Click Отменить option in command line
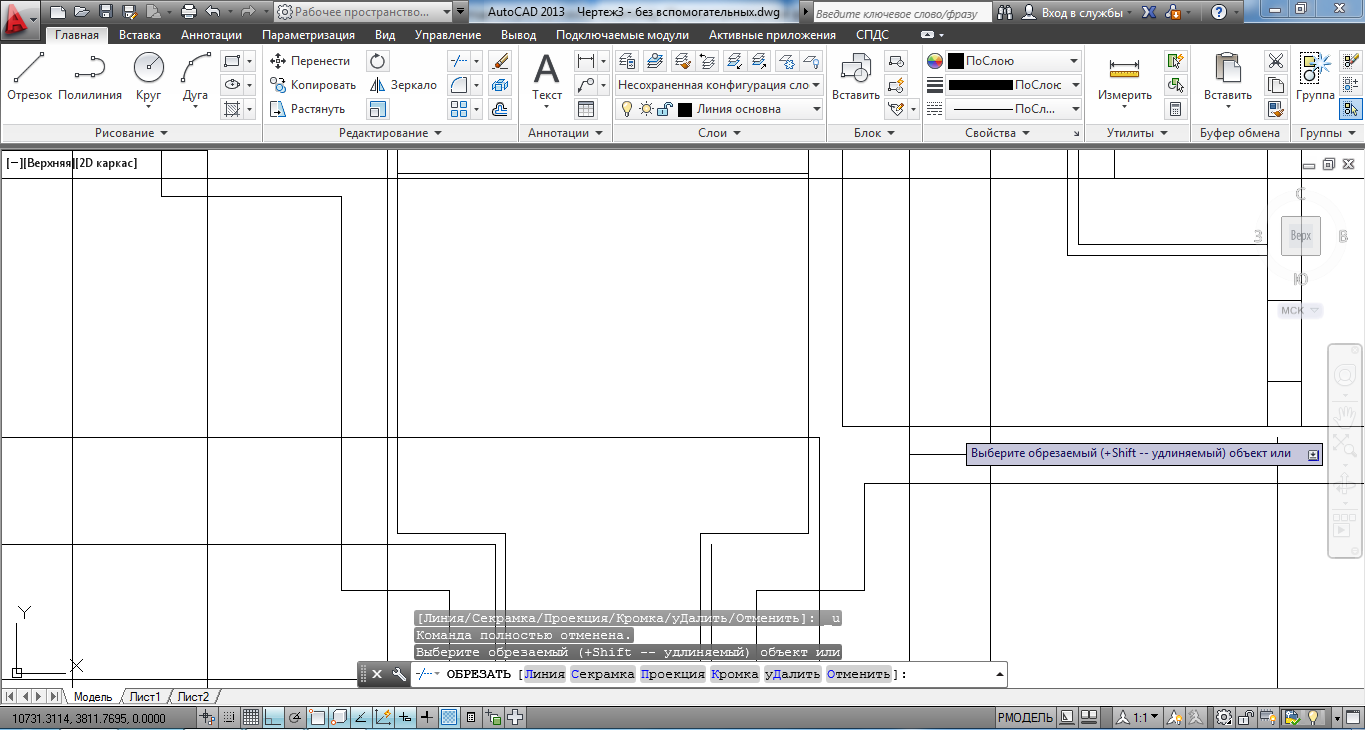The image size is (1365, 730). [x=858, y=674]
